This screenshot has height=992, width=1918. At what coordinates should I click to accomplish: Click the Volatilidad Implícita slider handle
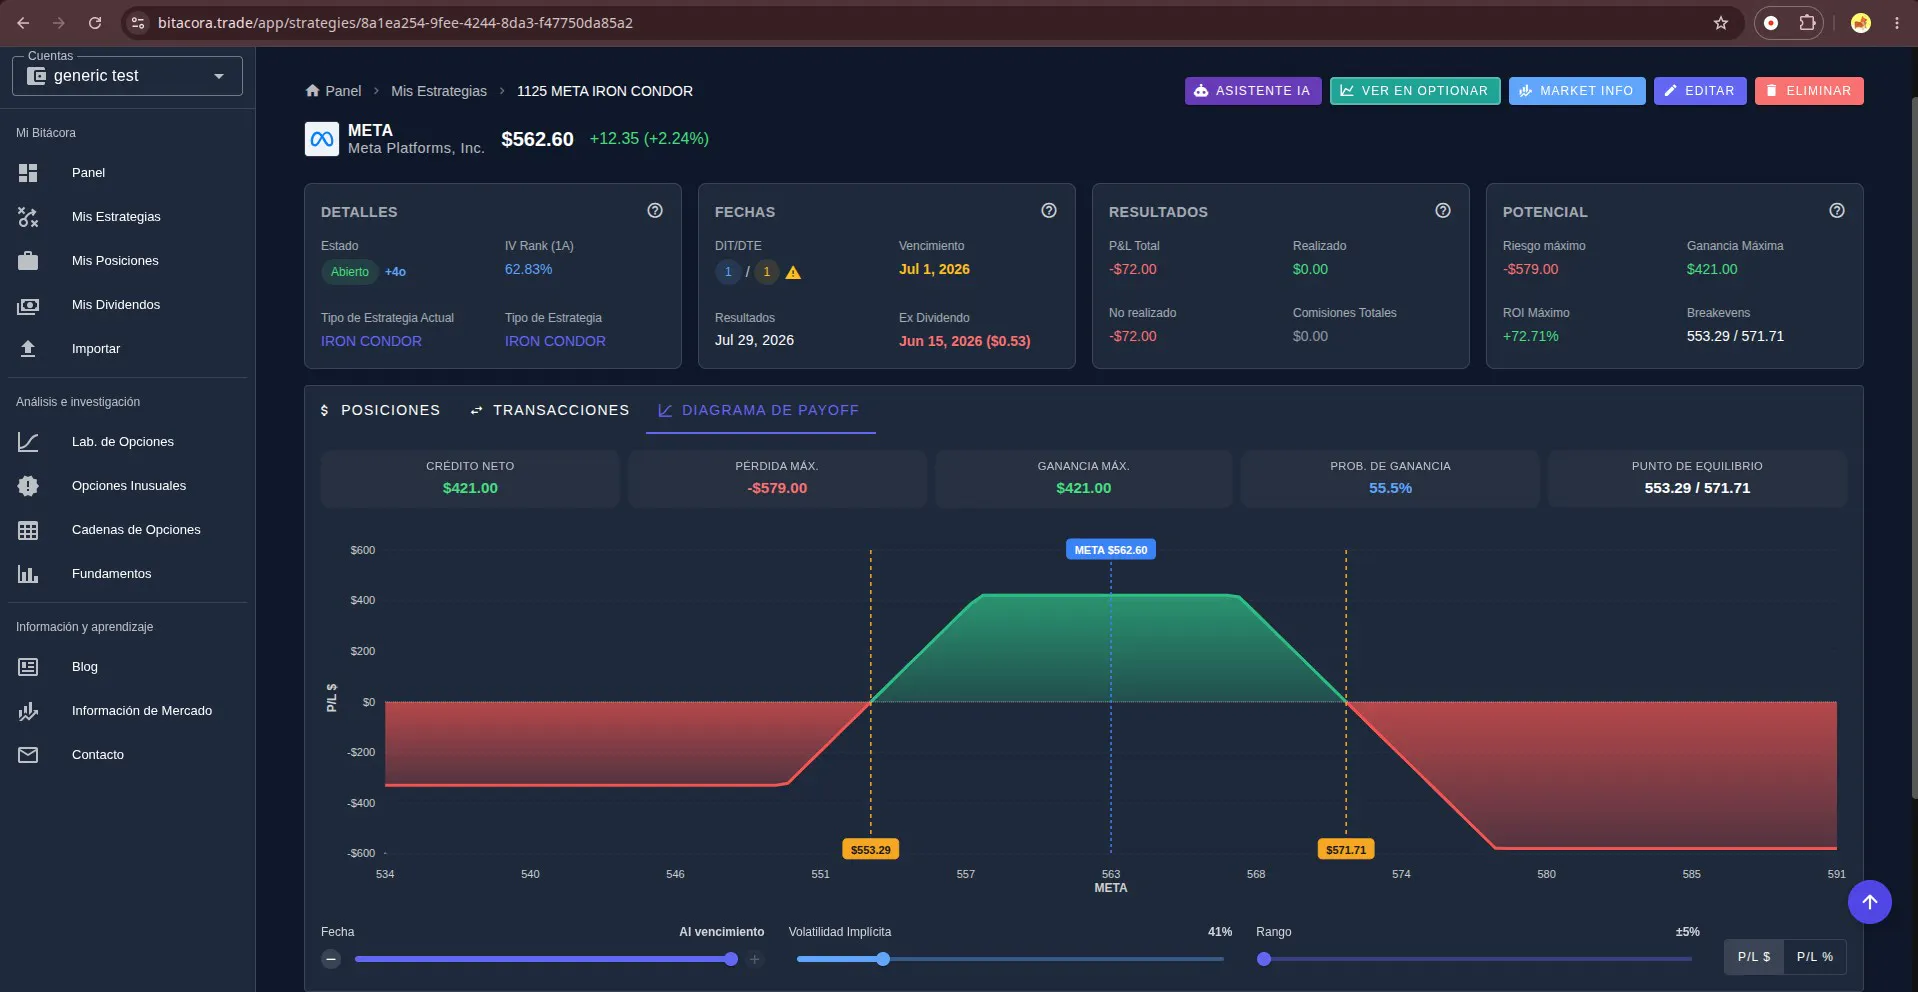tap(883, 959)
